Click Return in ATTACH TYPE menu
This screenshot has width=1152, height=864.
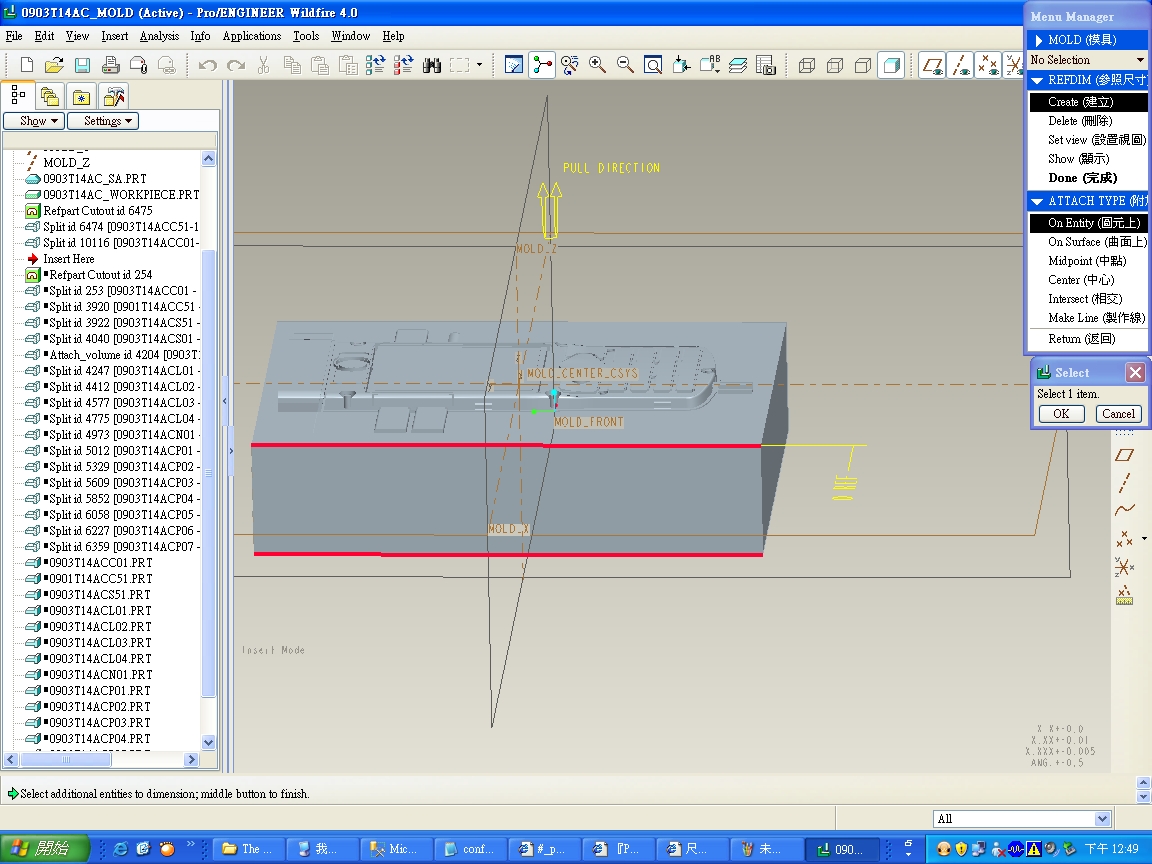(x=1081, y=339)
